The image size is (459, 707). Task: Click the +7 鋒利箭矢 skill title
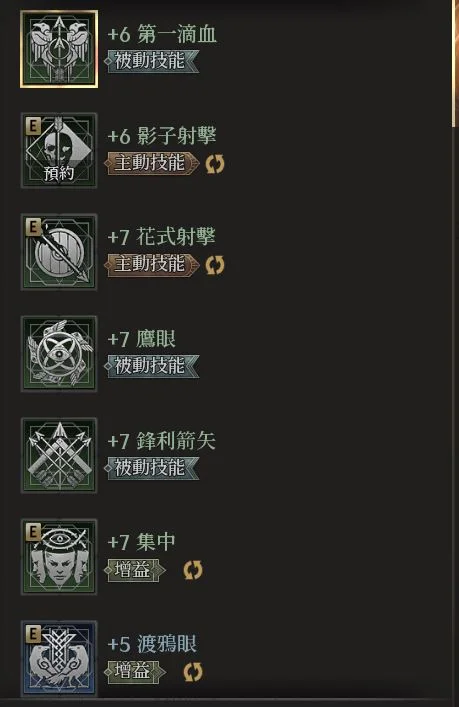tap(162, 441)
